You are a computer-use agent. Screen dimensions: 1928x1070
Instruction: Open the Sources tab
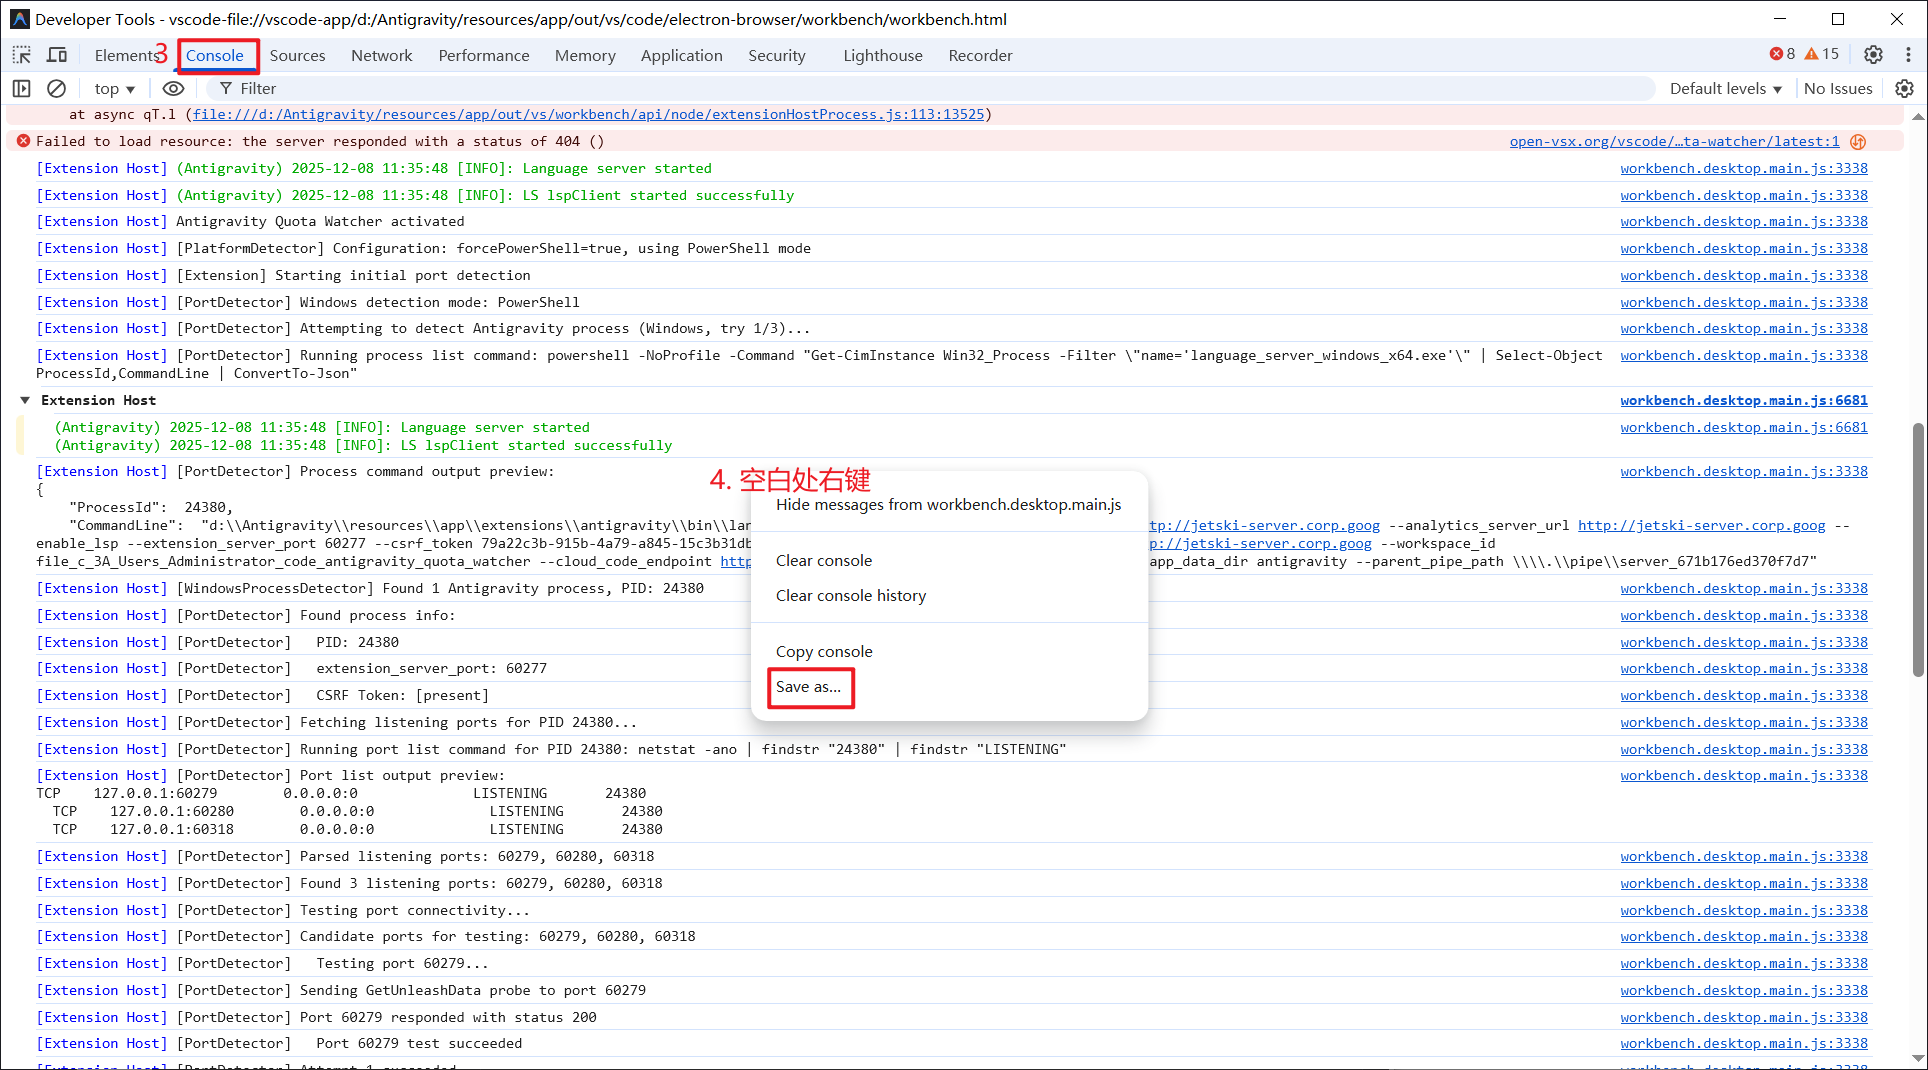click(x=297, y=55)
